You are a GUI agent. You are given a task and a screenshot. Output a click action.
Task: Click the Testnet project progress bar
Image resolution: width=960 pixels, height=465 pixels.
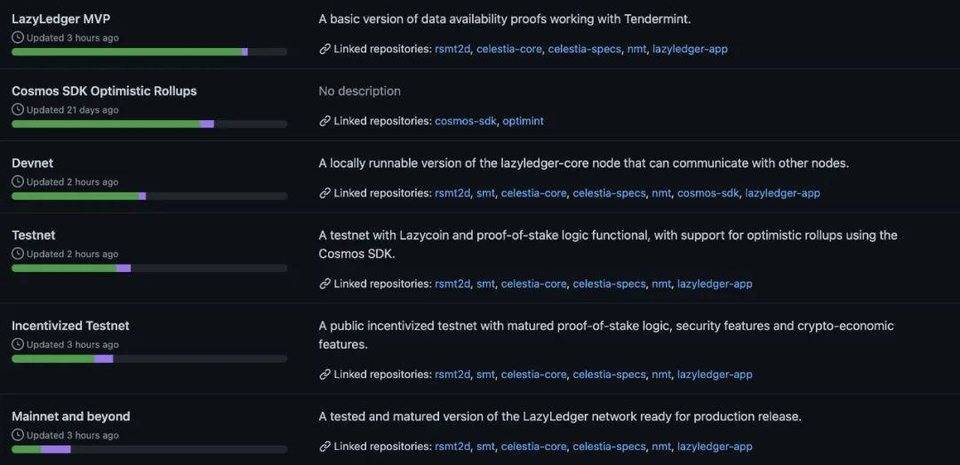click(x=149, y=268)
